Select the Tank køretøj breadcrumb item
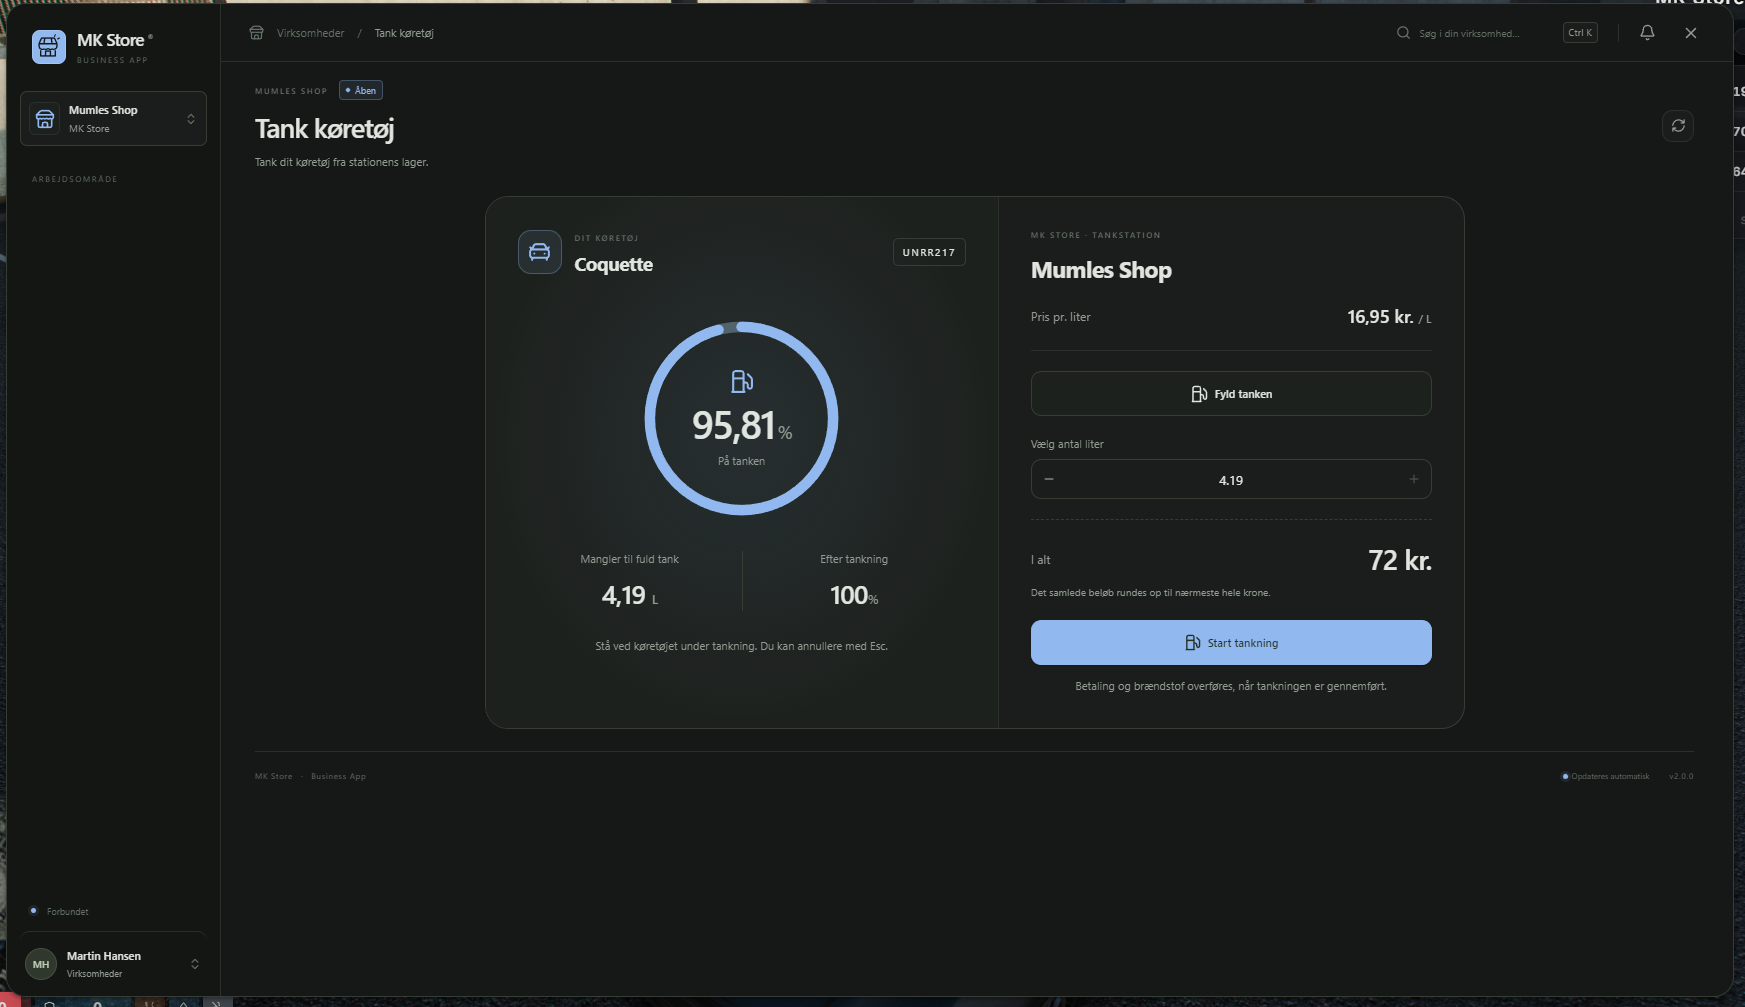The image size is (1745, 1007). point(404,33)
